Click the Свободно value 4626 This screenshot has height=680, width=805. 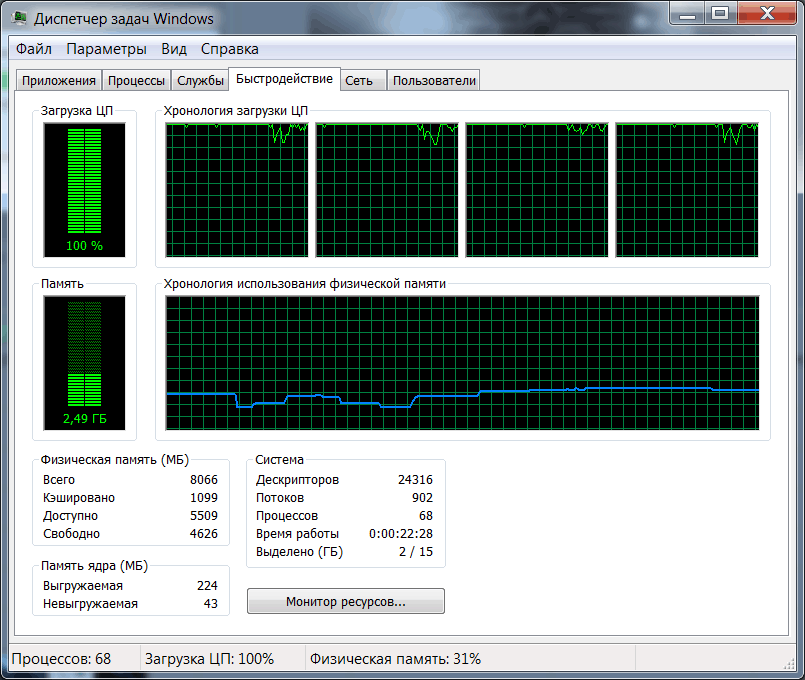[x=204, y=534]
